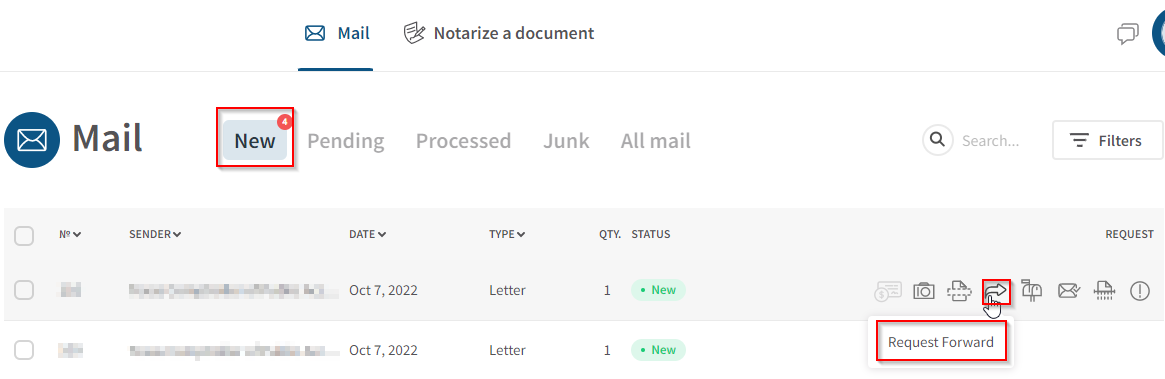Click the shredder icon
Image resolution: width=1165 pixels, height=379 pixels.
1104,291
